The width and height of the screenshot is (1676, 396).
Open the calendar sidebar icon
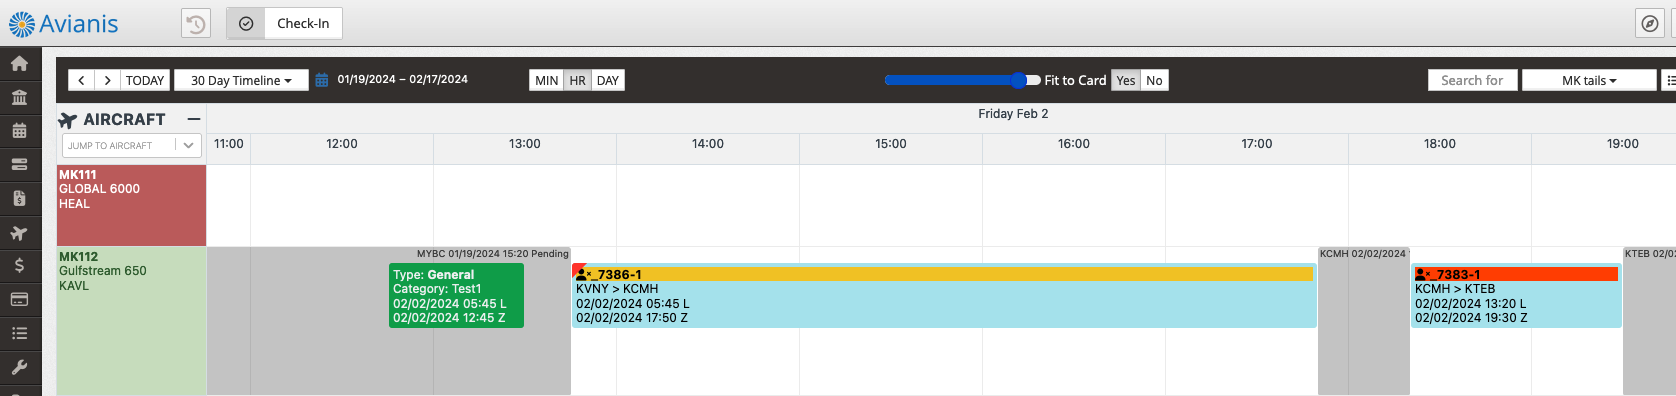coord(19,131)
